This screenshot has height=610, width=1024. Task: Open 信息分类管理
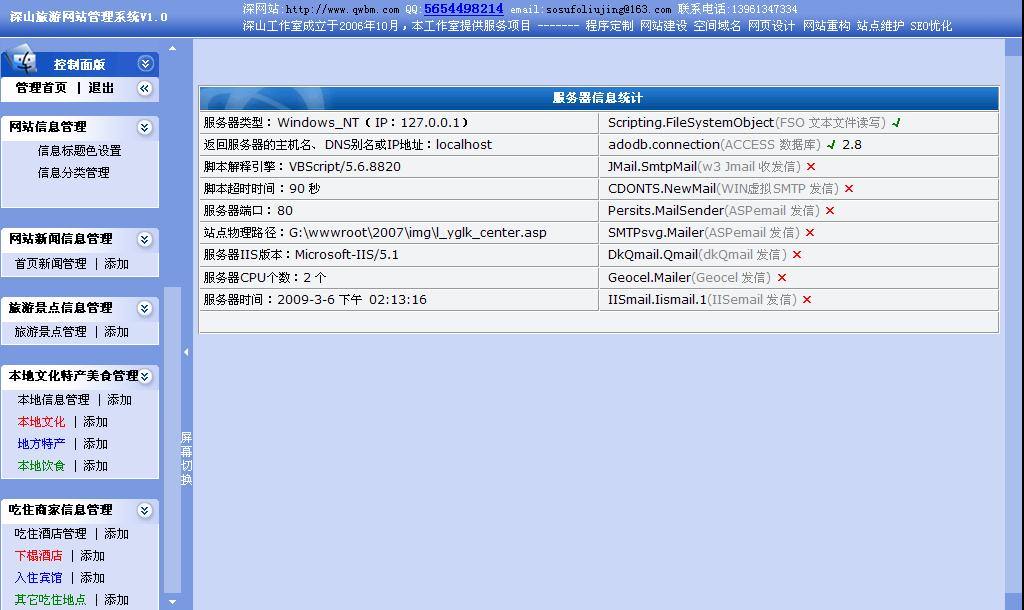click(x=73, y=173)
